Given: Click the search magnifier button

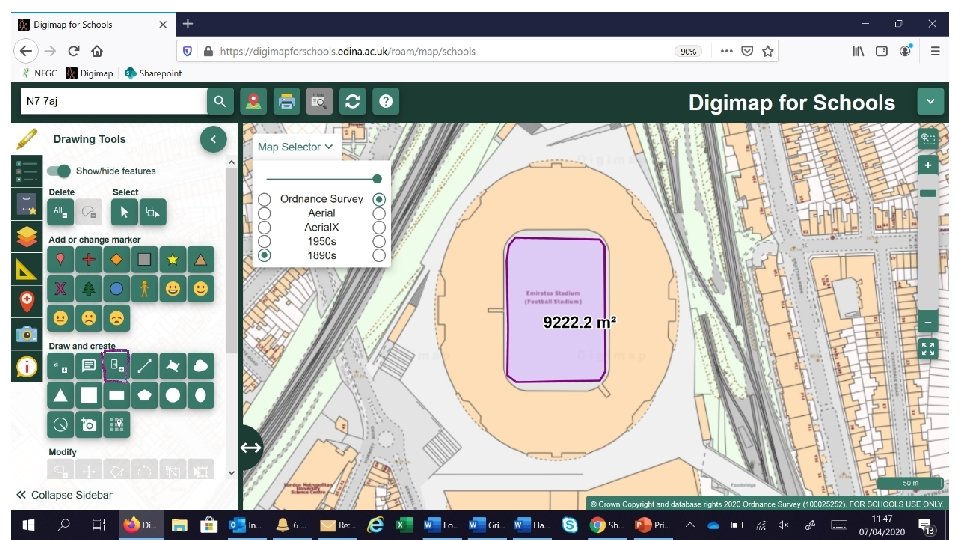Looking at the screenshot, I should pyautogui.click(x=220, y=102).
